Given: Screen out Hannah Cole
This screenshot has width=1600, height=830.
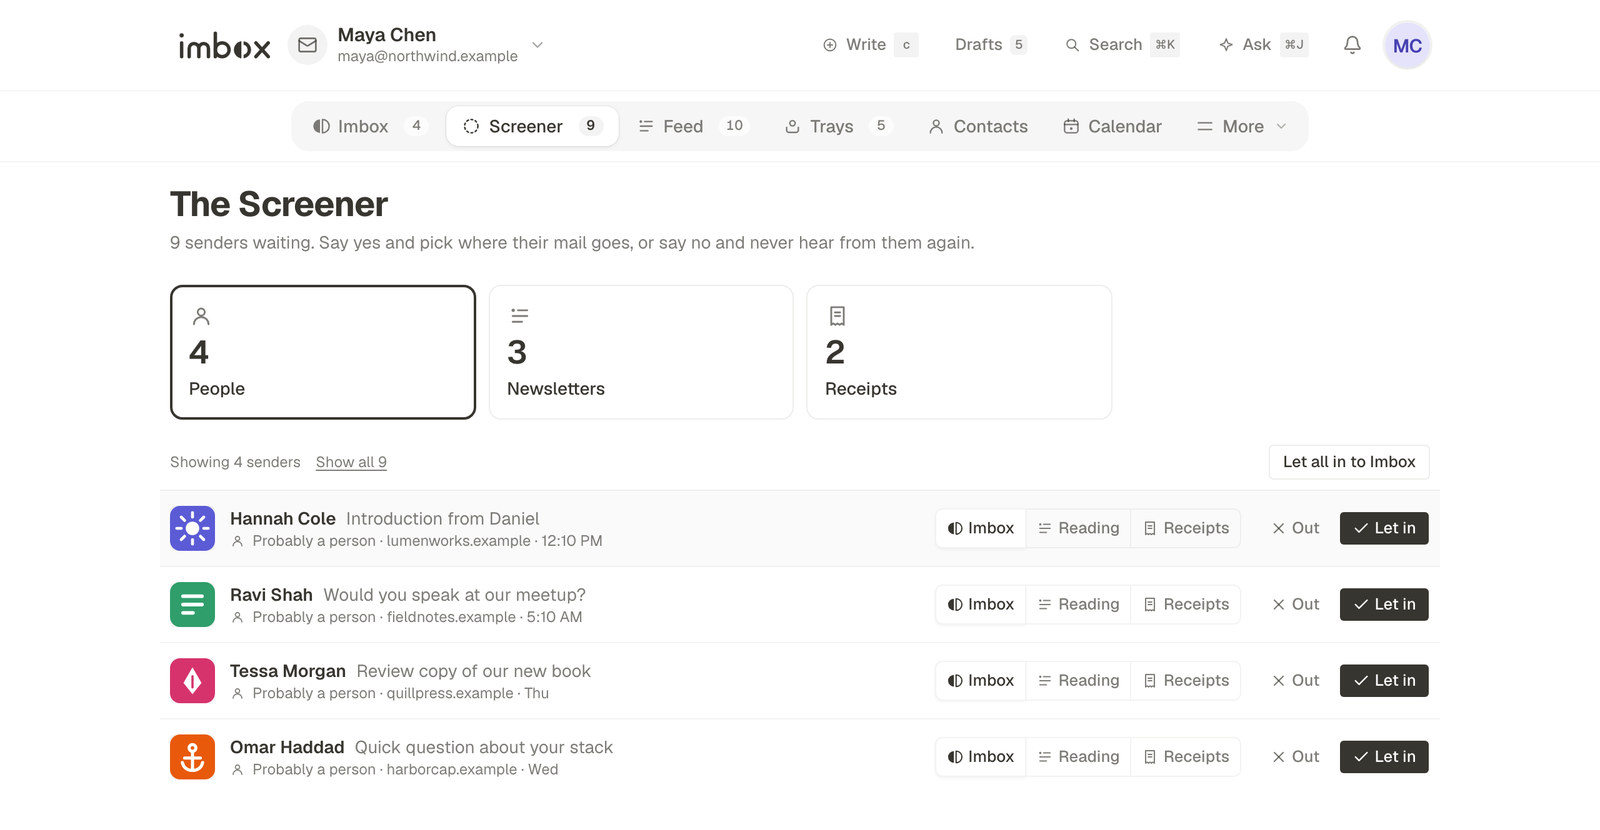Looking at the screenshot, I should pyautogui.click(x=1295, y=528).
